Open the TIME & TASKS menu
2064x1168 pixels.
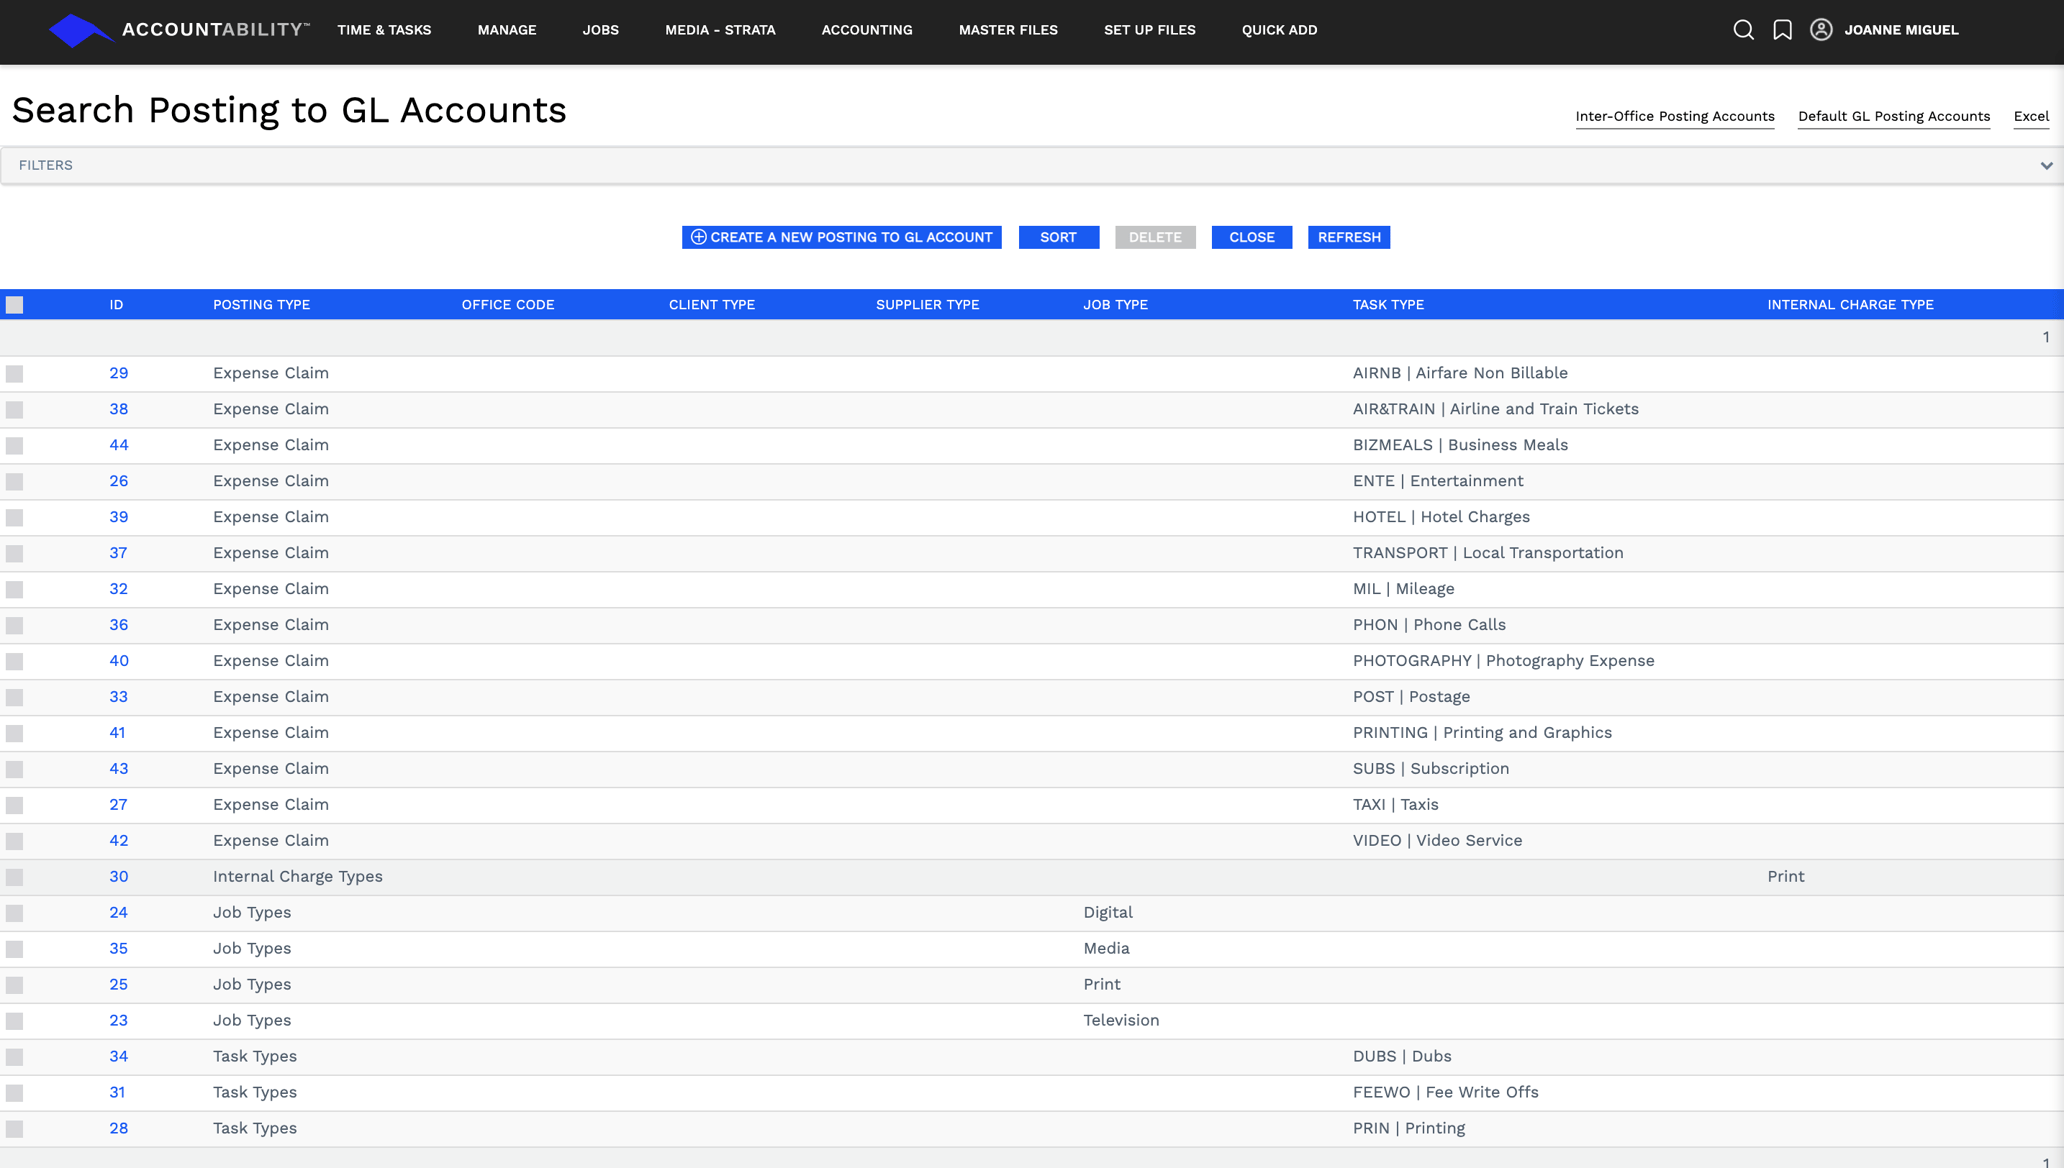click(384, 30)
